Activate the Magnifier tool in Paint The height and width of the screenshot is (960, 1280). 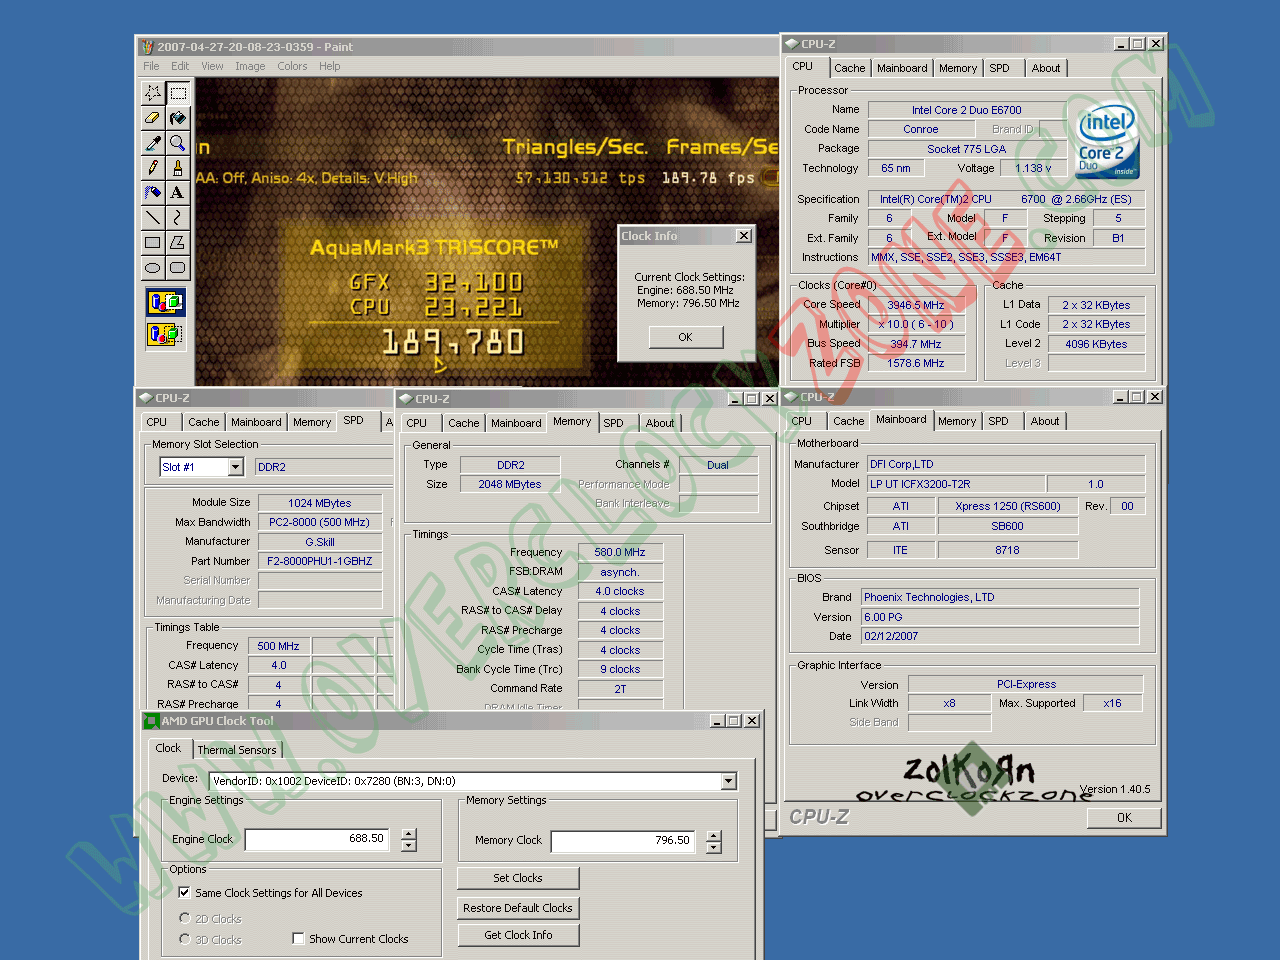point(178,143)
